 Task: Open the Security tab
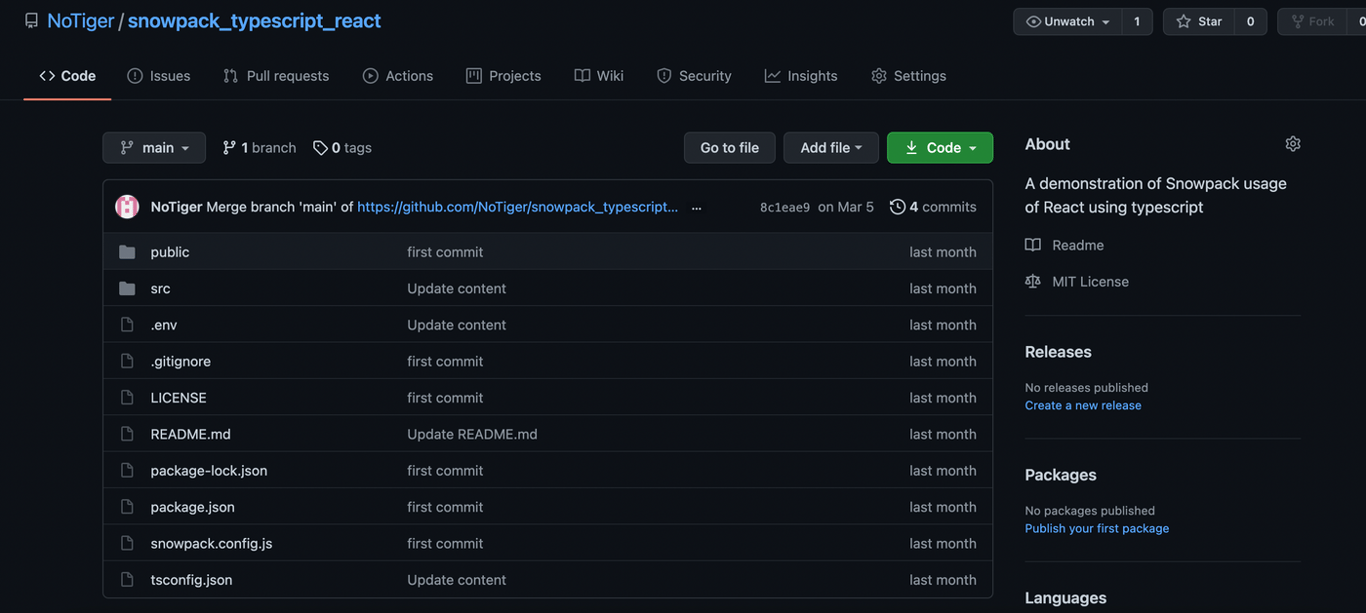tap(694, 76)
